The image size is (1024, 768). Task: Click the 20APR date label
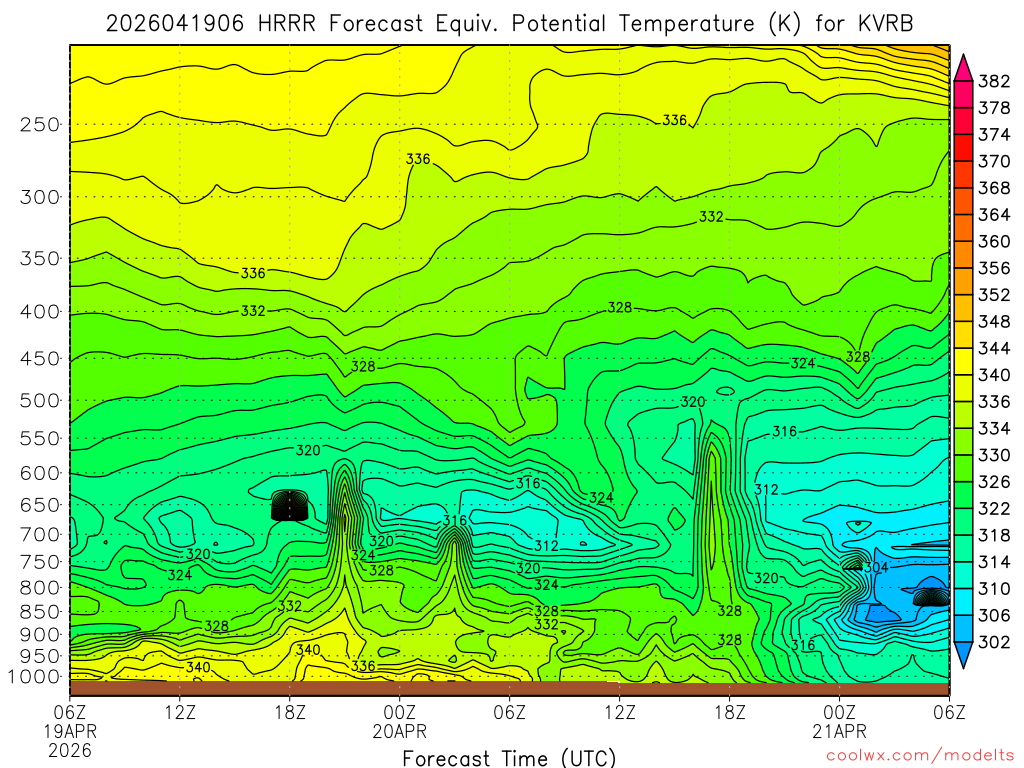tap(399, 731)
